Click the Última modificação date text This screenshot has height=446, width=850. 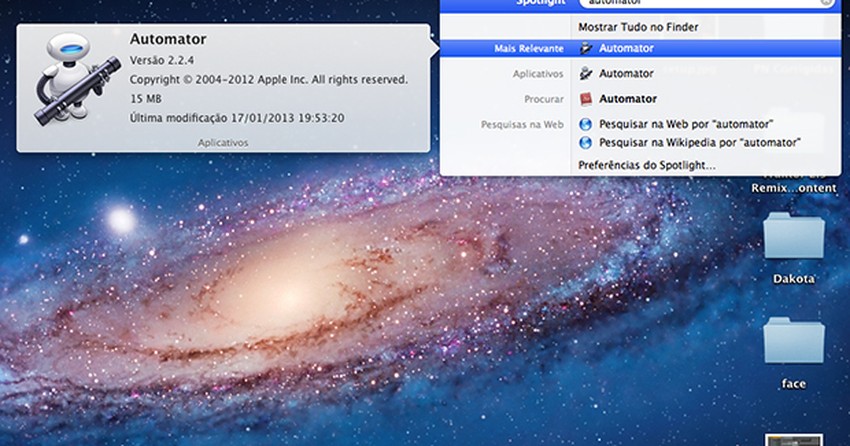tap(237, 118)
